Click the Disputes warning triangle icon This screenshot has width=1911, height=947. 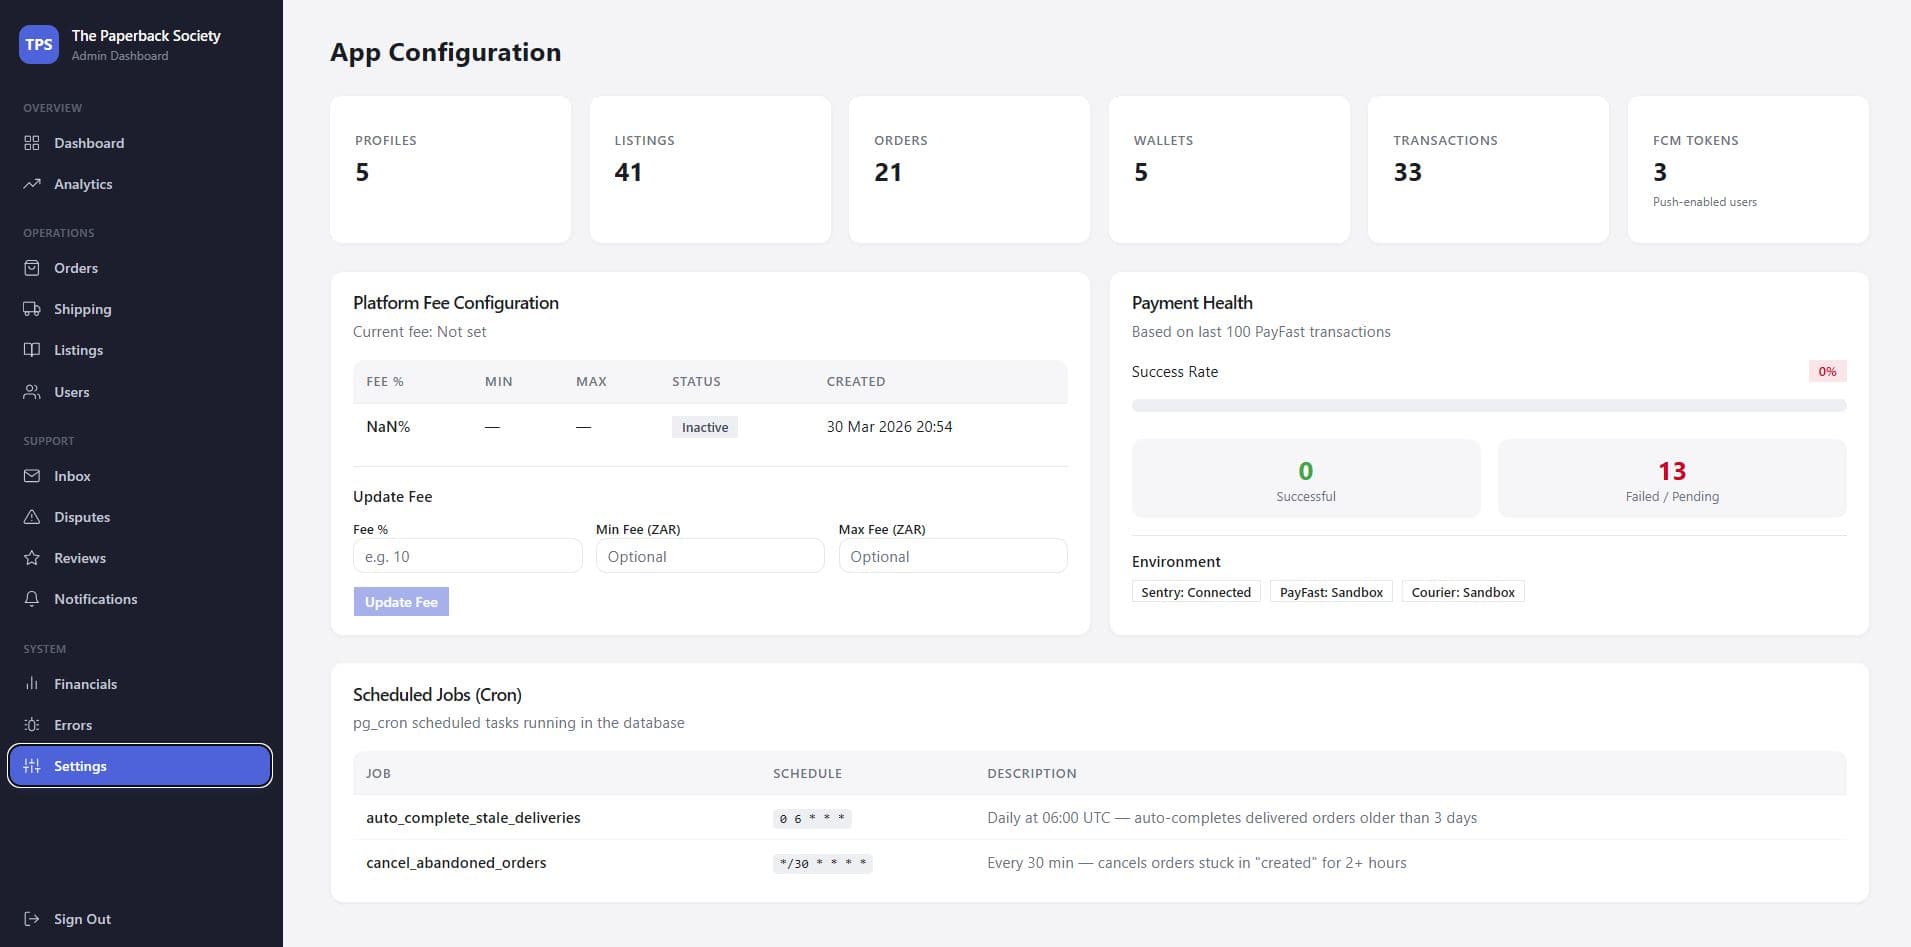click(x=32, y=517)
